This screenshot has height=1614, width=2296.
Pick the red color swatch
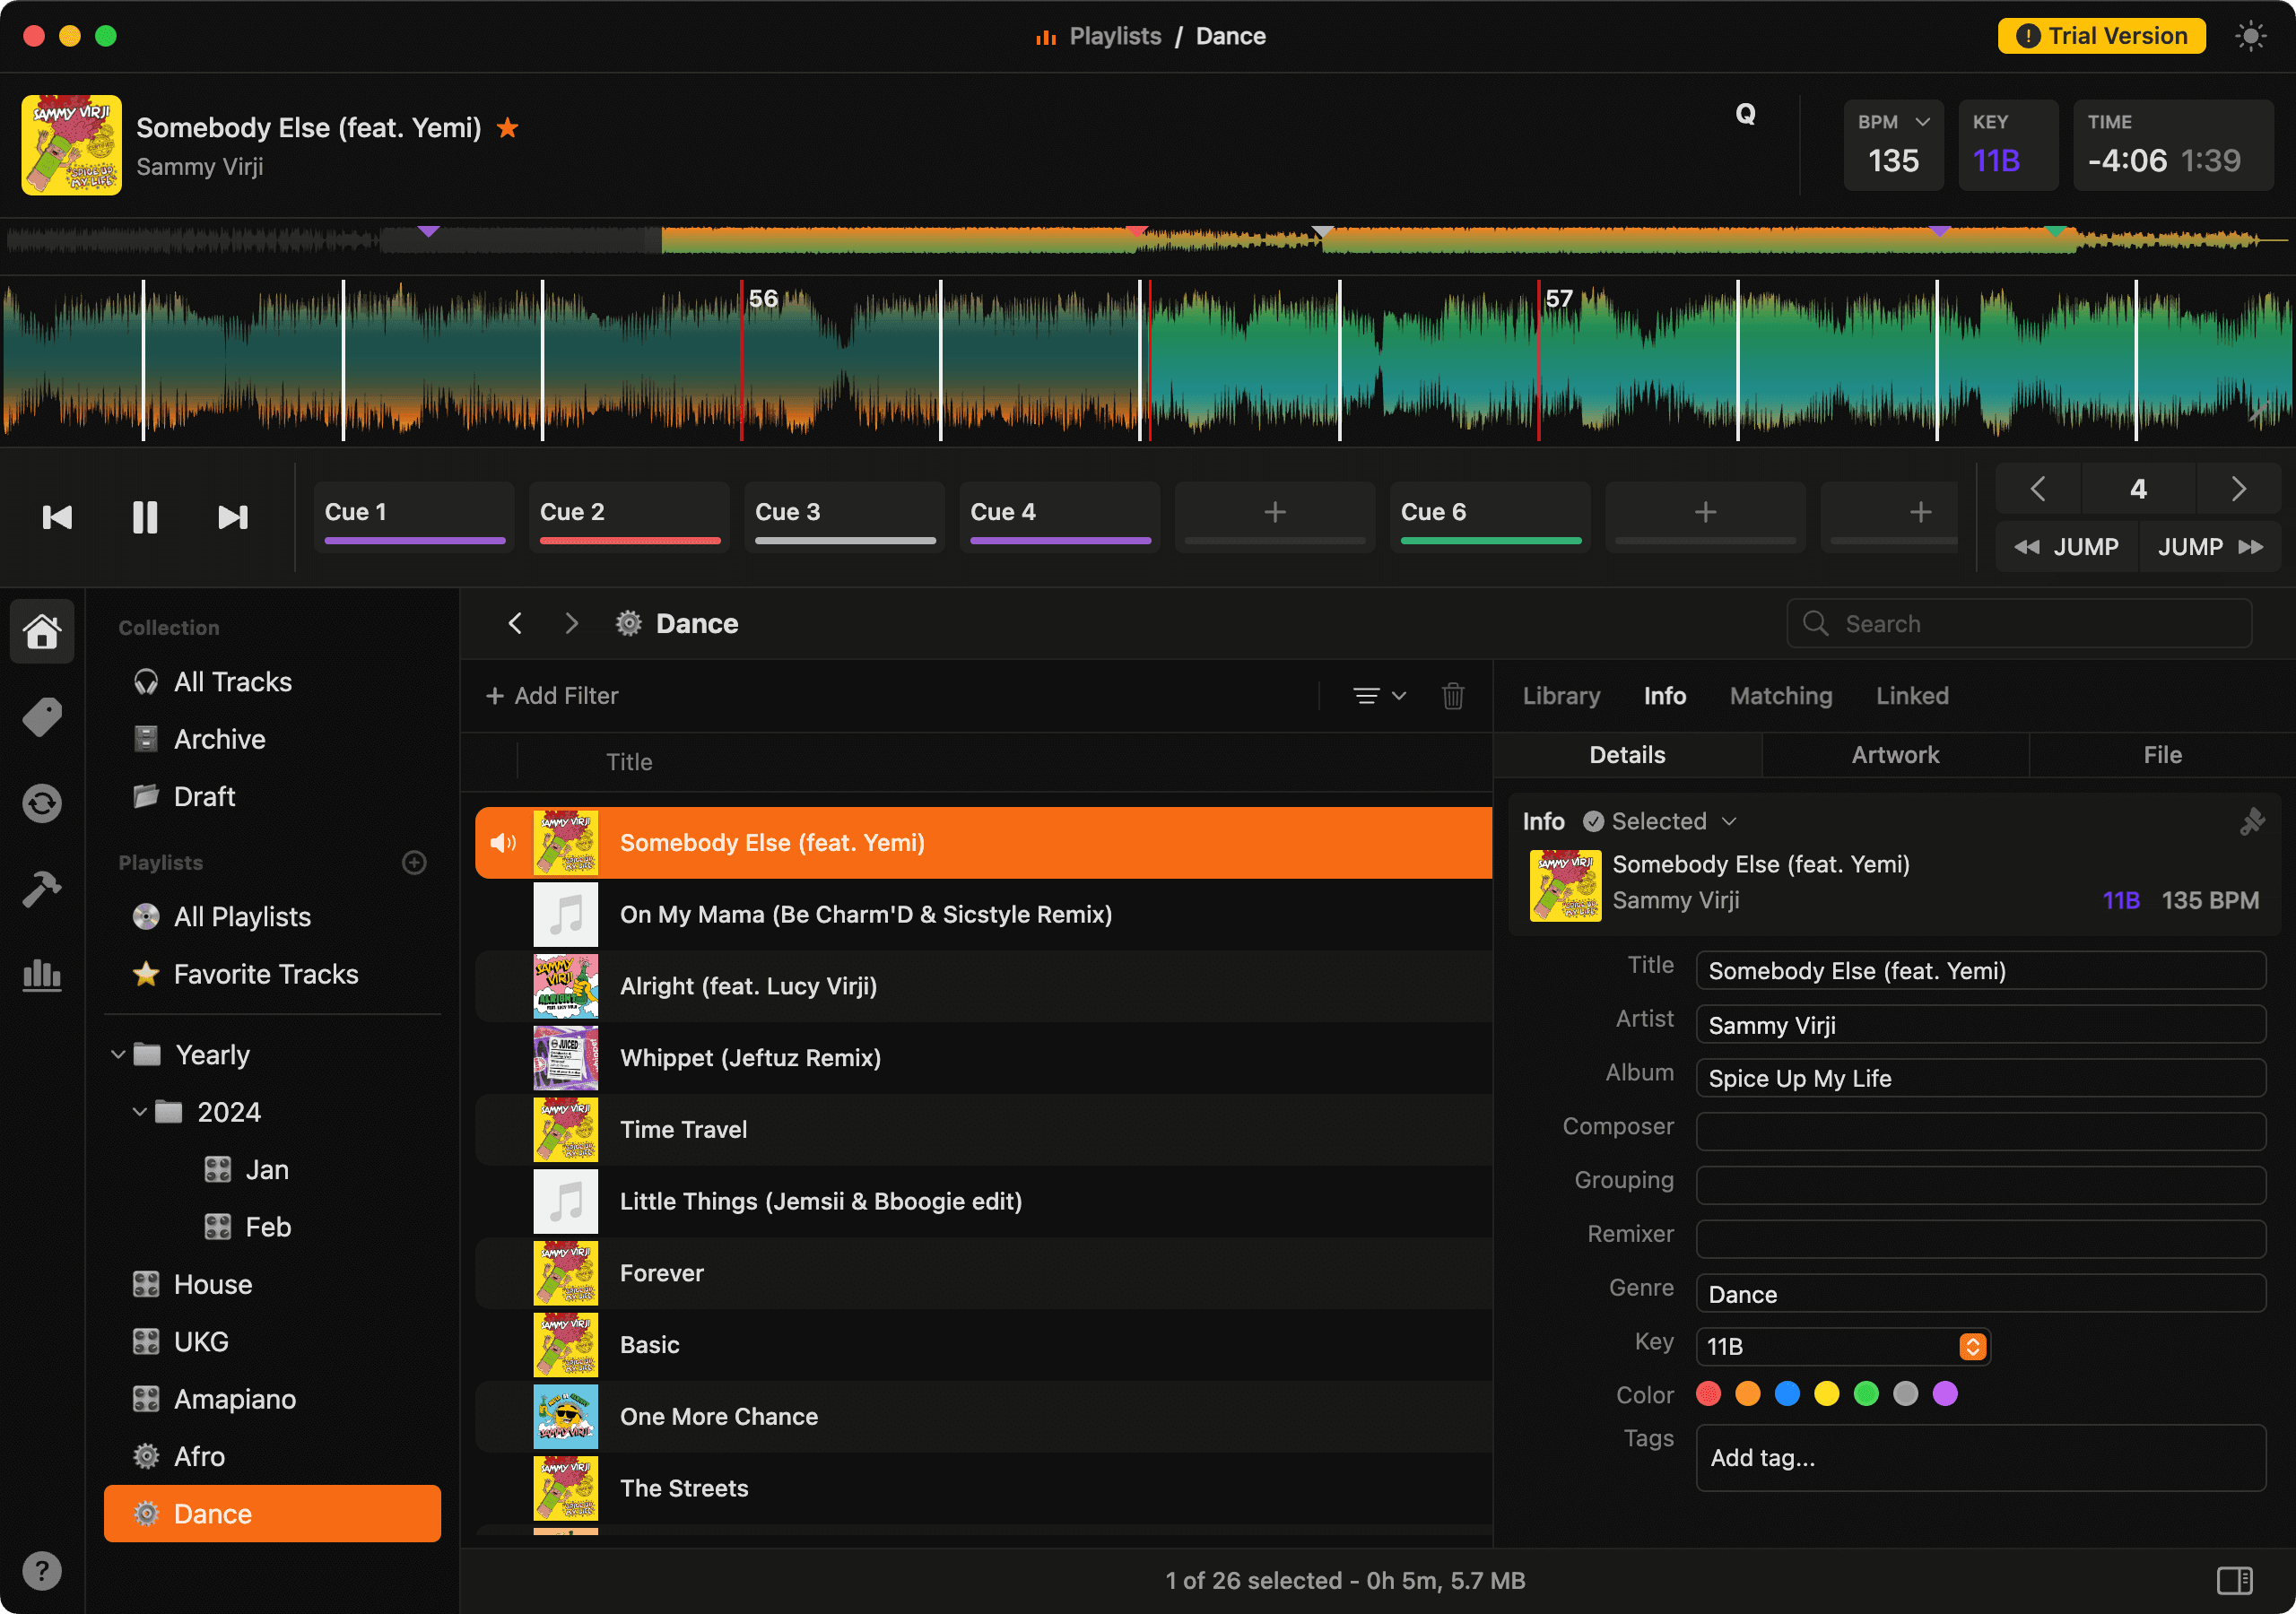click(1708, 1393)
